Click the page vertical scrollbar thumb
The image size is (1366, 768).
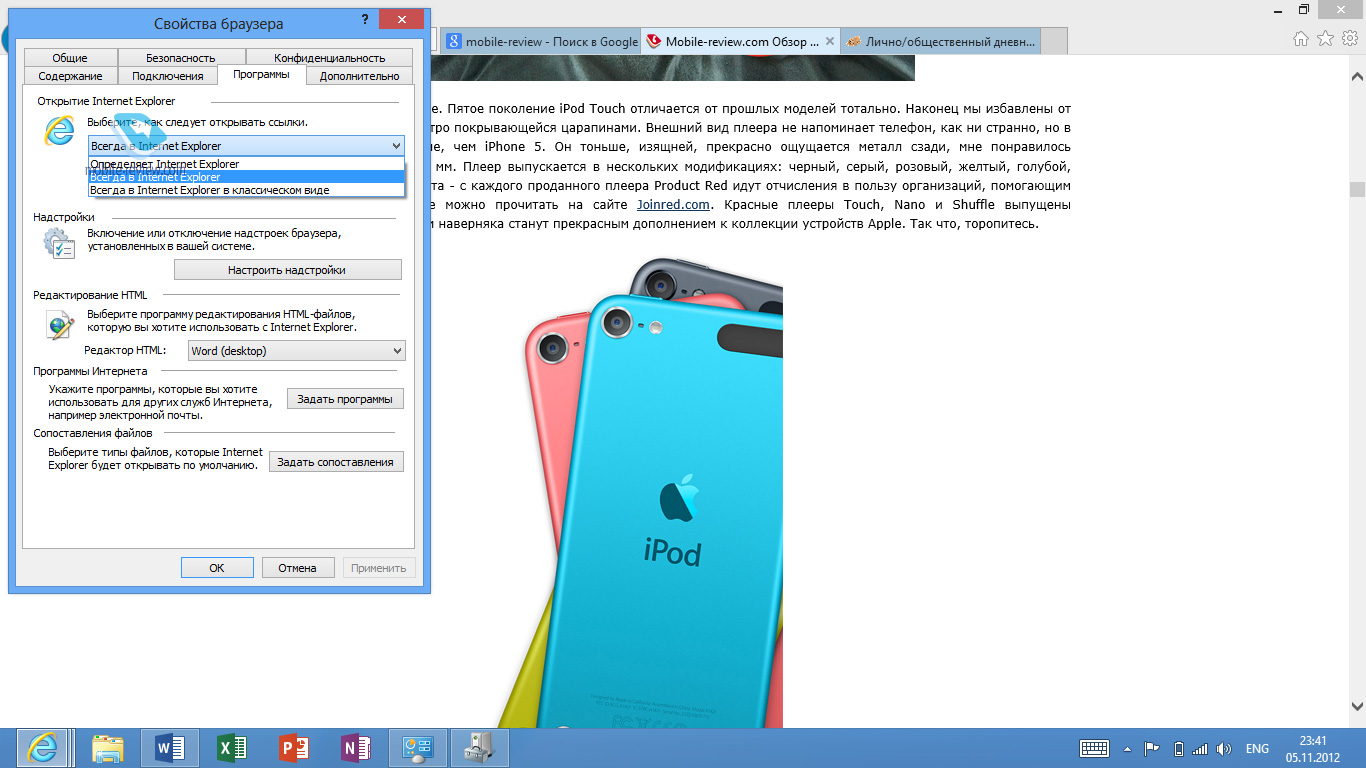[1357, 189]
